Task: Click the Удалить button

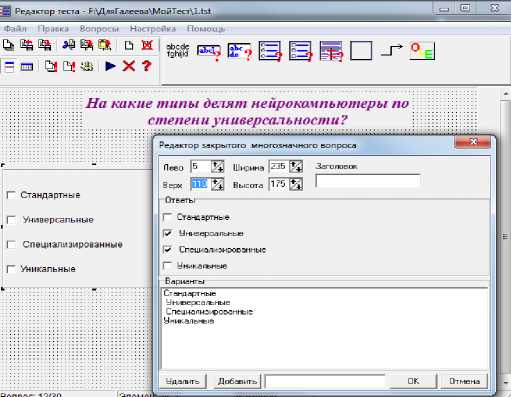Action: [183, 381]
